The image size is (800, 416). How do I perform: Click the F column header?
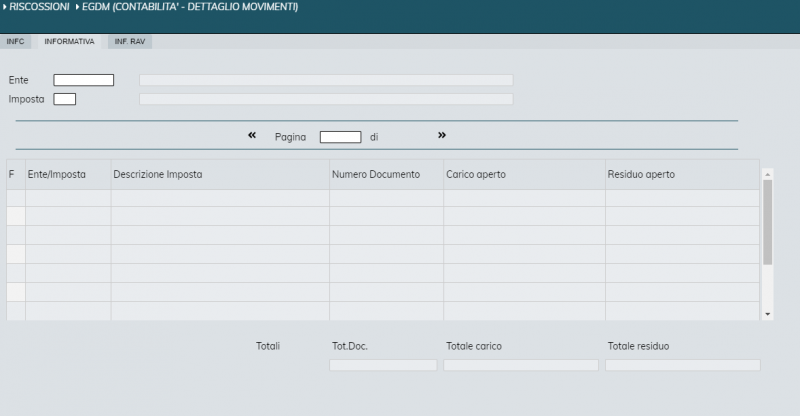[x=12, y=174]
